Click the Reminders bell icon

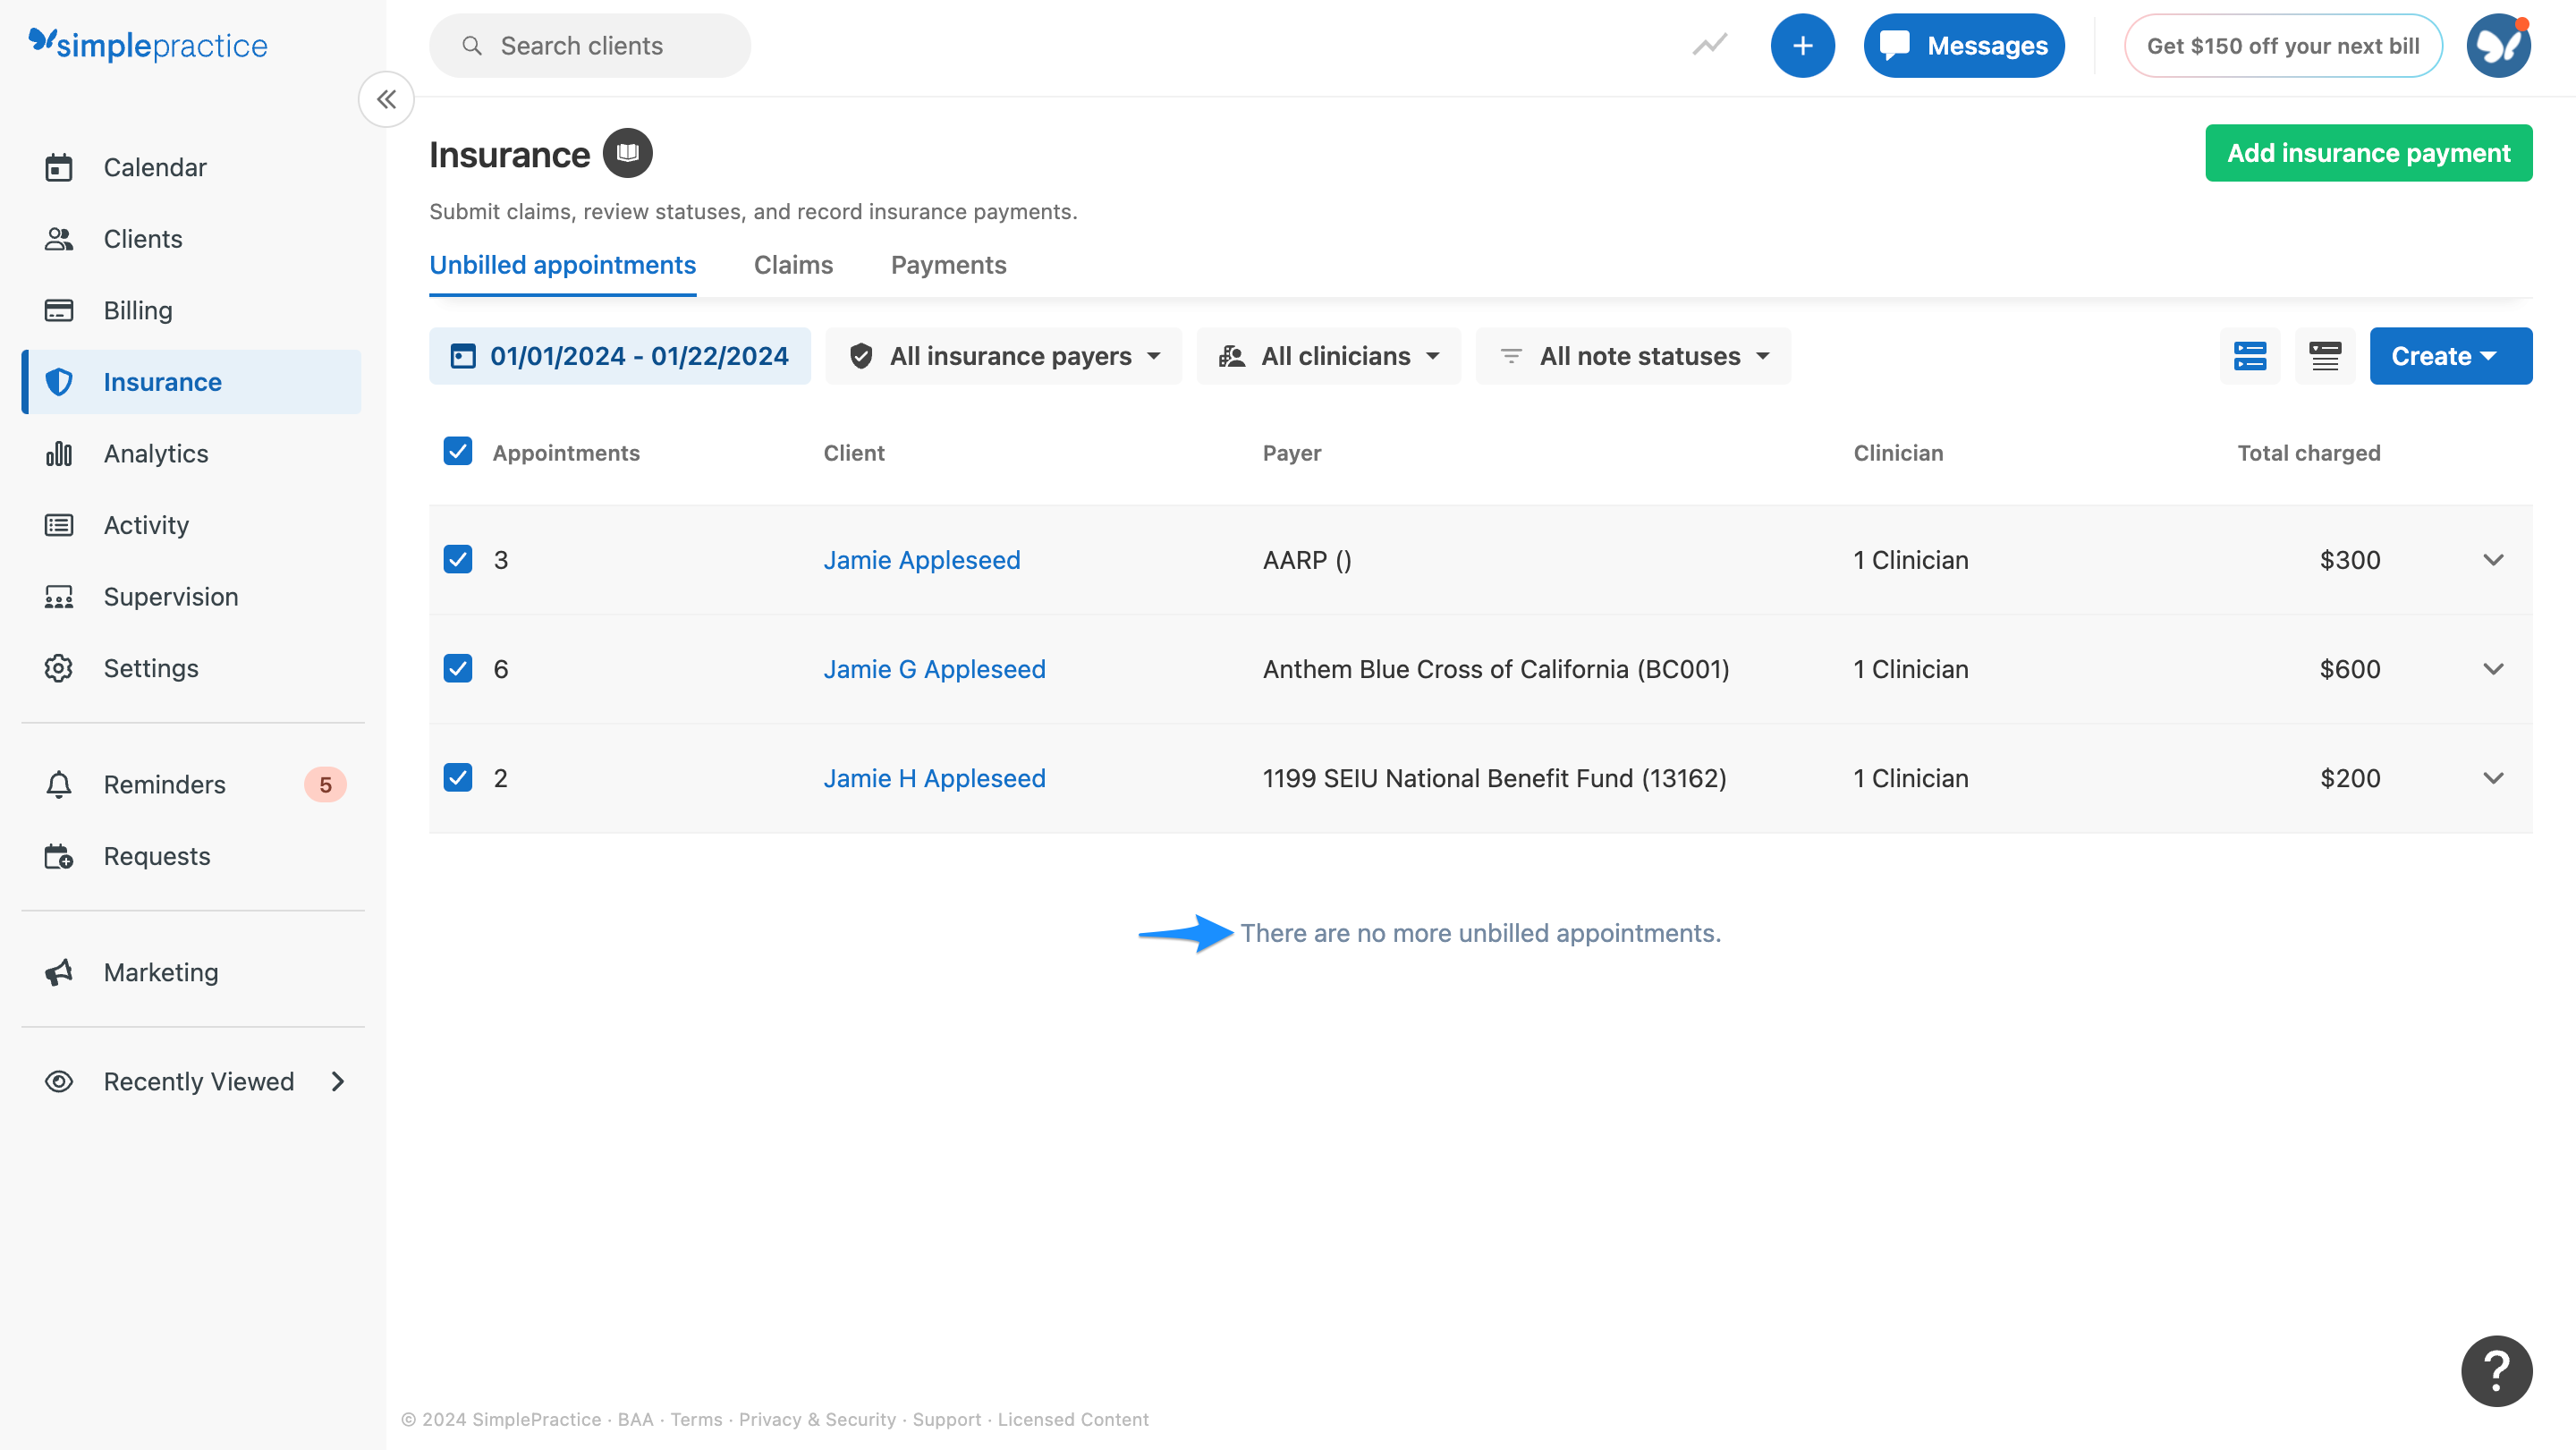click(x=59, y=785)
